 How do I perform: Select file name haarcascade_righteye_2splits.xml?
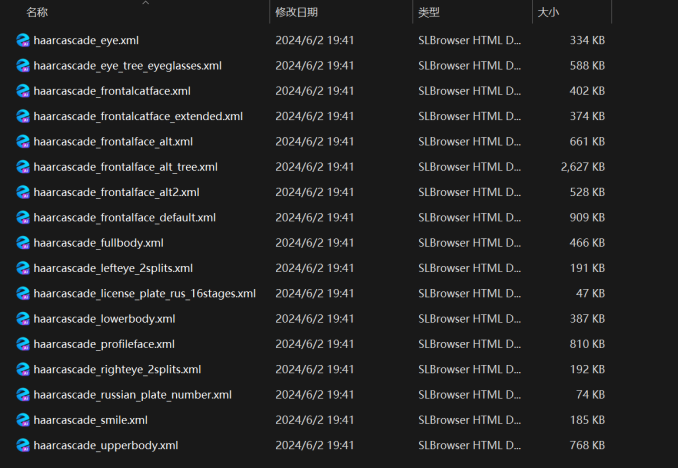[117, 370]
